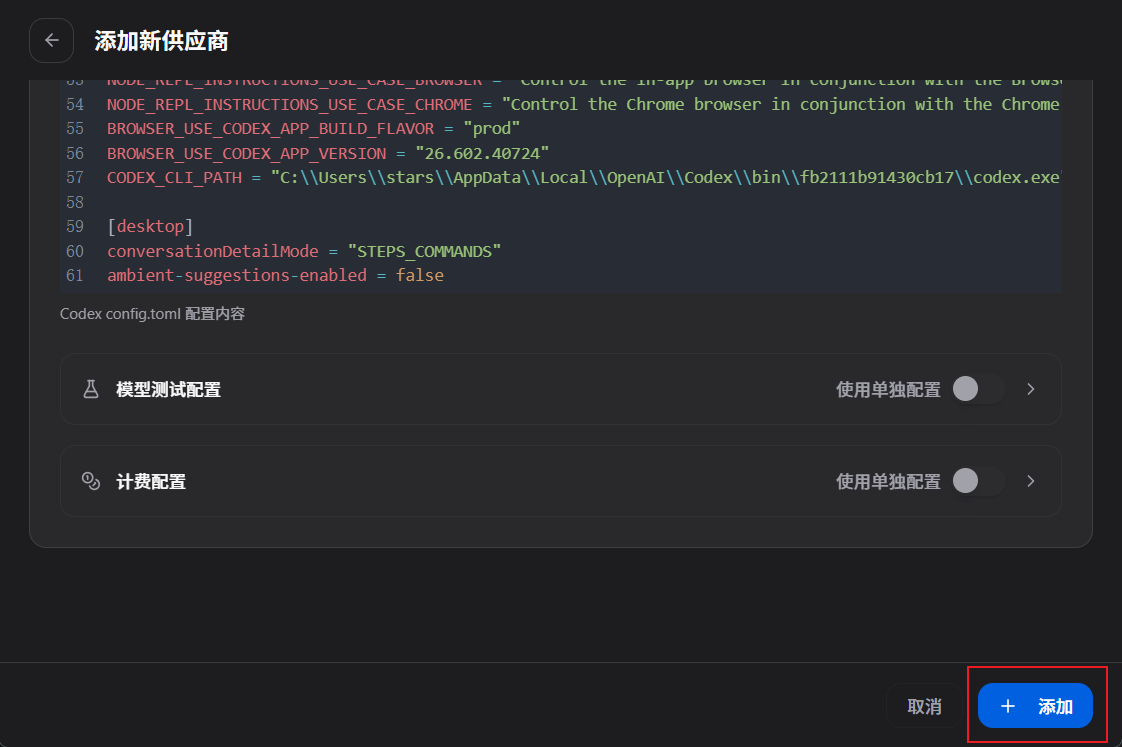Viewport: 1122px width, 747px height.
Task: Toggle 使用单独配置 for 模型测试配置
Action: 978,389
